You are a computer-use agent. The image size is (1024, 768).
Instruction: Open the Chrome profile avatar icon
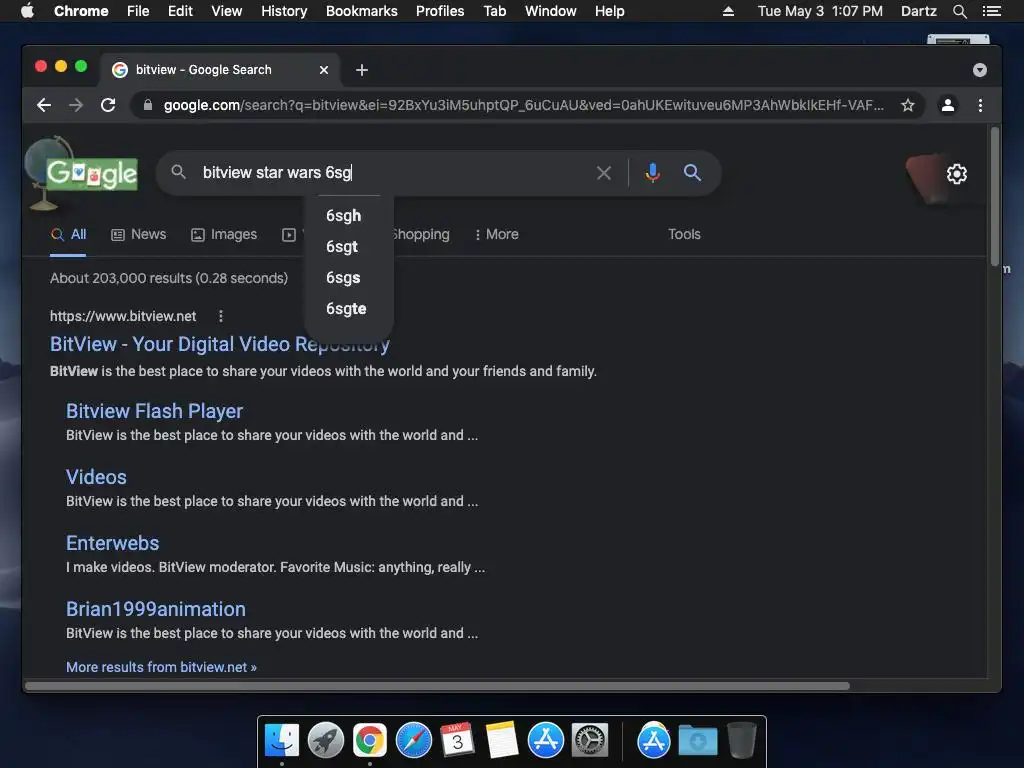pyautogui.click(x=948, y=105)
